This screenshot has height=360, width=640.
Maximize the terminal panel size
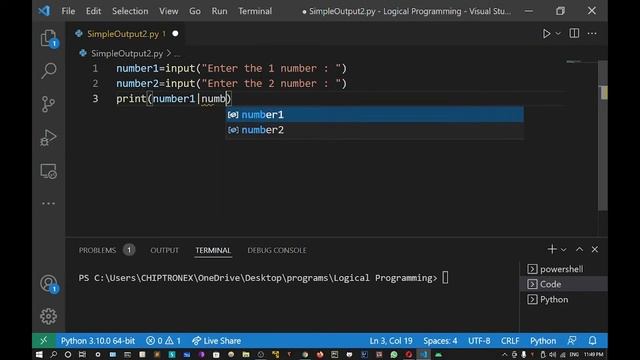(x=579, y=249)
